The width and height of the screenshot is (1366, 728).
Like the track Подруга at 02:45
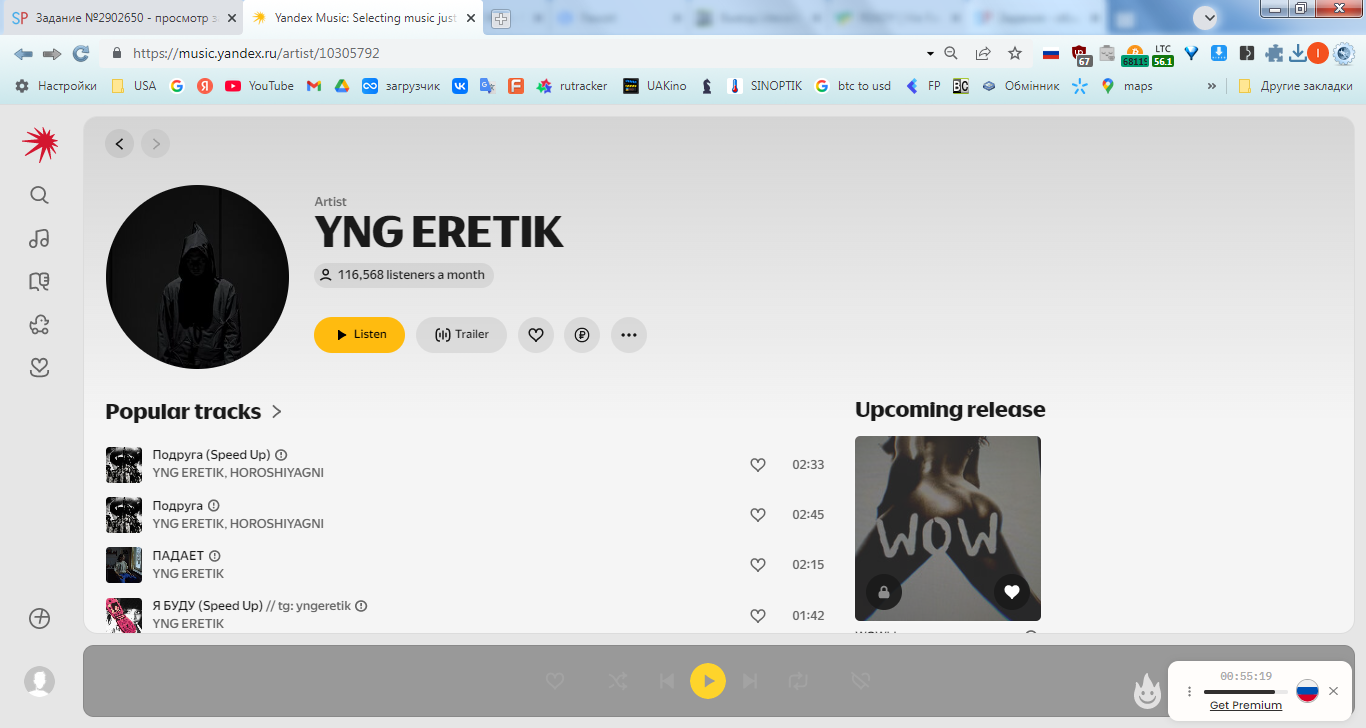[758, 514]
